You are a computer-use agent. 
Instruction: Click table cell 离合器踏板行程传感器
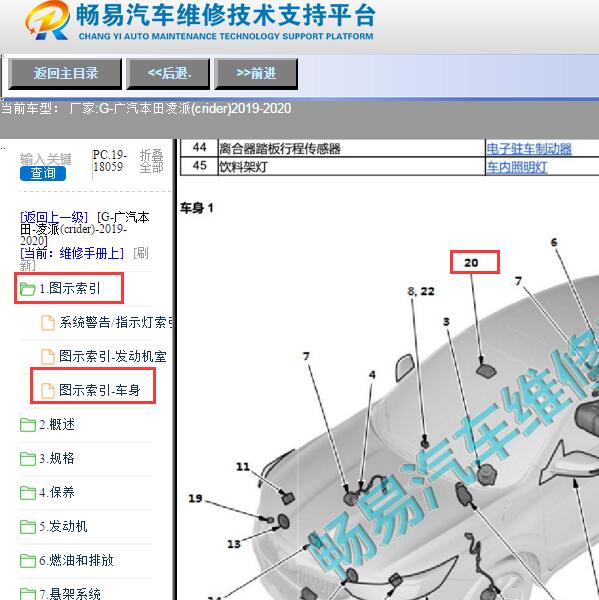tap(351, 148)
